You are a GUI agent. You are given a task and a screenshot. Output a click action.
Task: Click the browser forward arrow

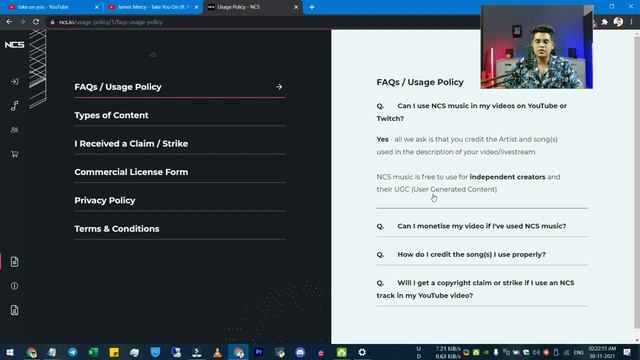click(x=22, y=22)
